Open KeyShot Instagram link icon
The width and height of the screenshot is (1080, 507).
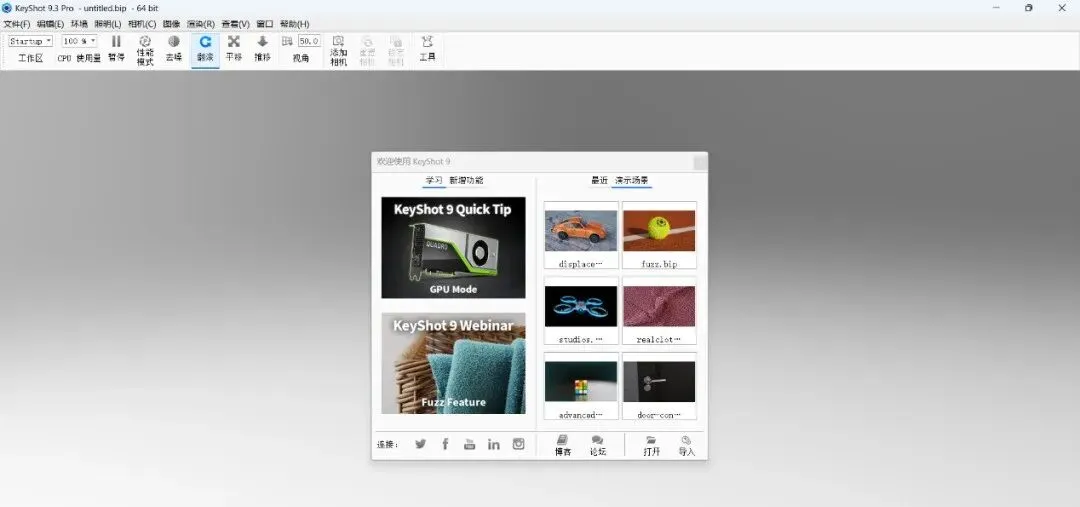[x=519, y=444]
